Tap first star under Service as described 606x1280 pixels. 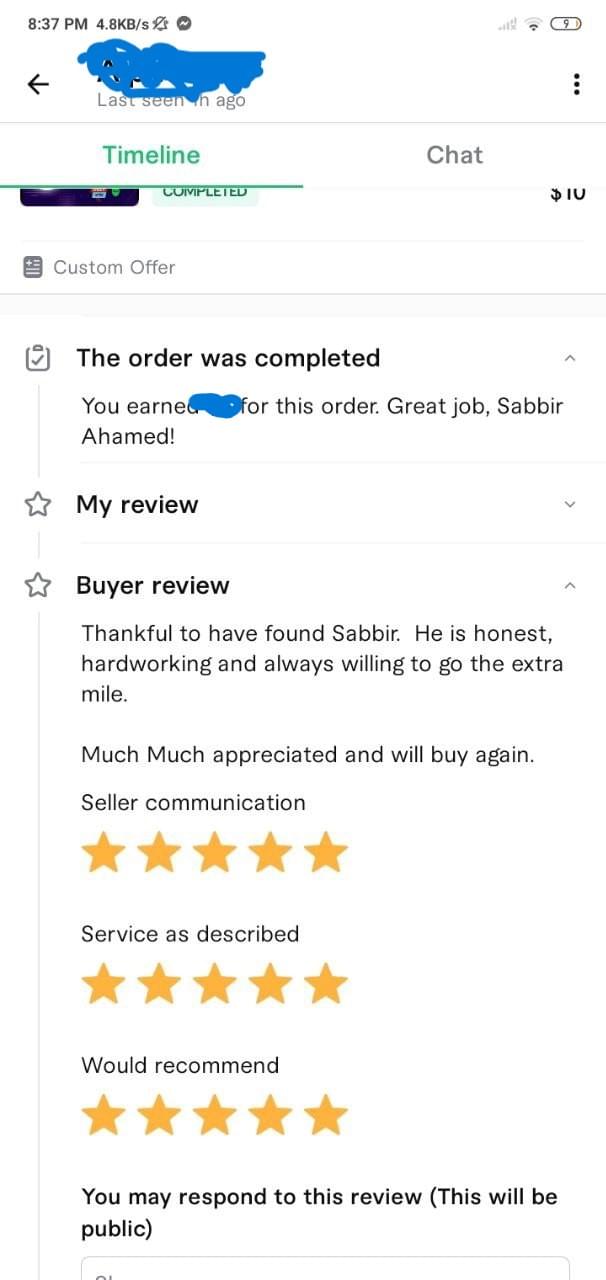click(103, 986)
